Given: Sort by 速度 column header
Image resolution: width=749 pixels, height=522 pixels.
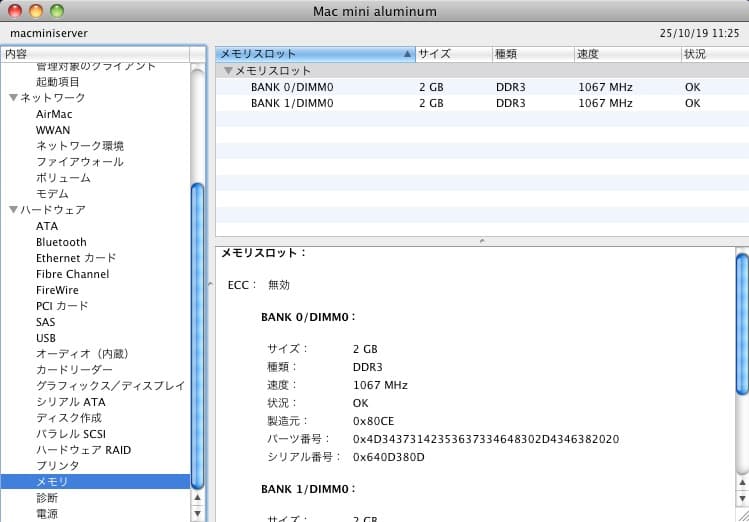Looking at the screenshot, I should (628, 54).
